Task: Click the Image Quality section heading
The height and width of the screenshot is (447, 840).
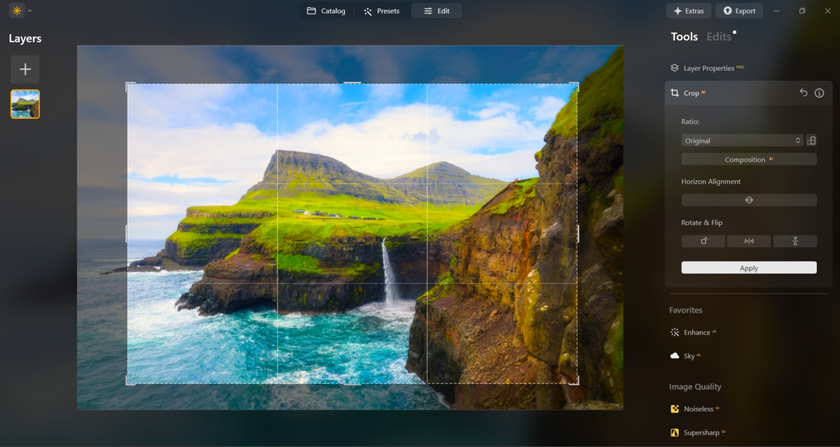Action: coord(695,386)
